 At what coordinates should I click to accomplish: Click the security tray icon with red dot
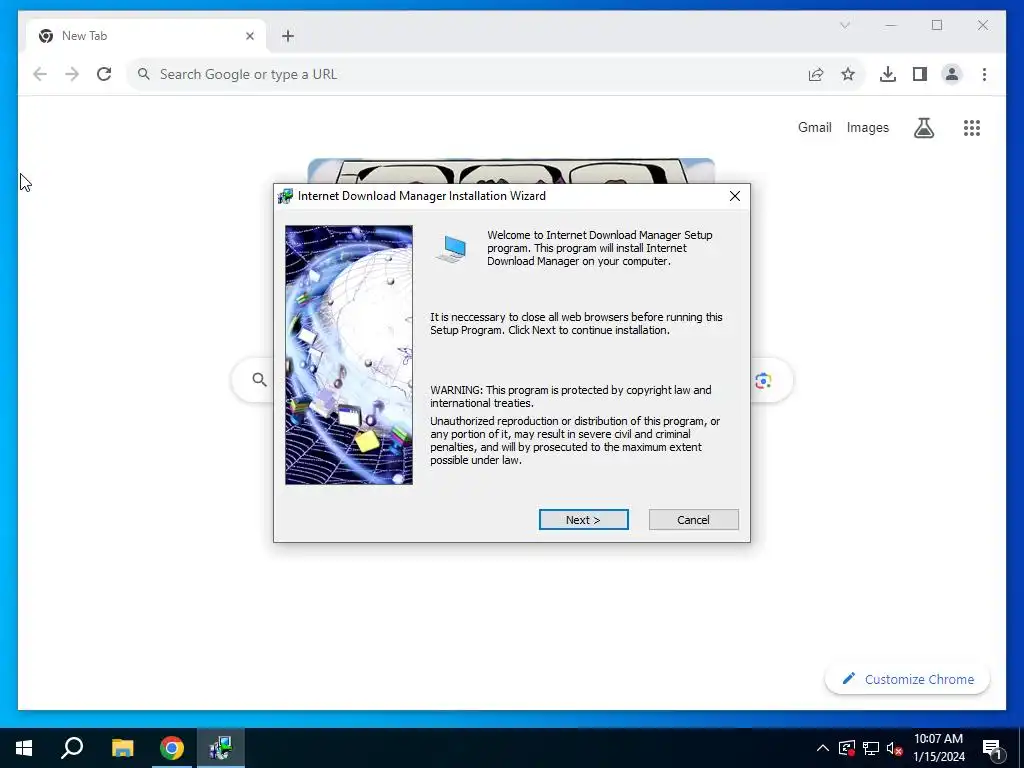click(847, 748)
